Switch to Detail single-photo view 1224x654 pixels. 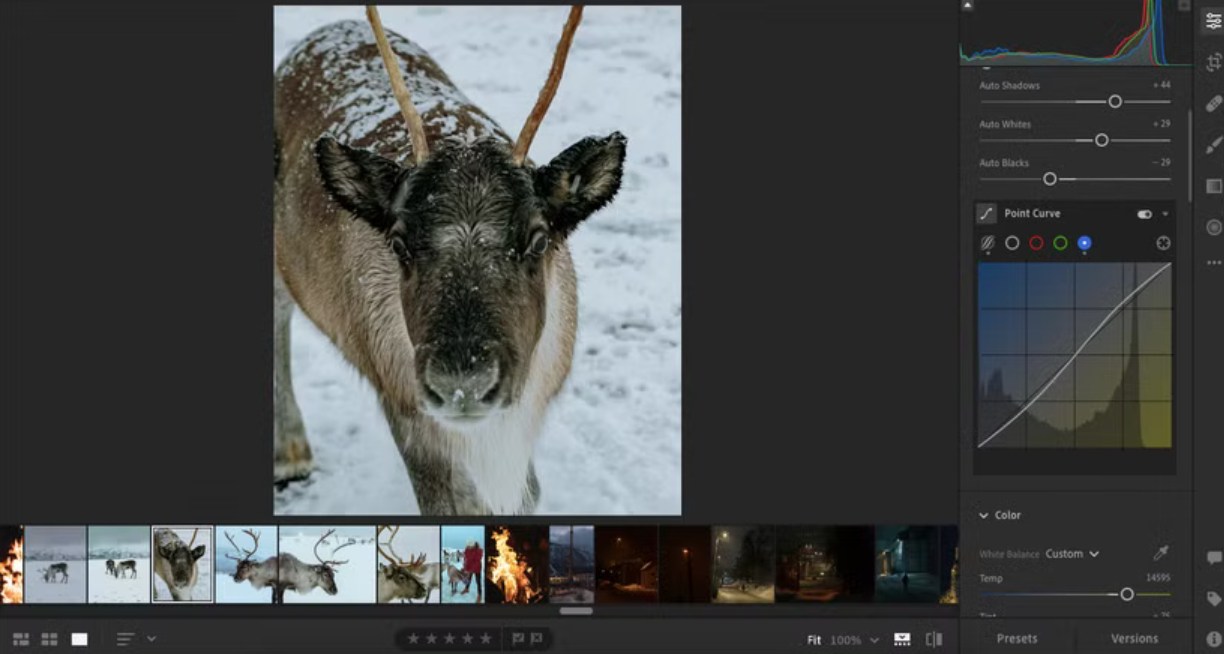(79, 639)
